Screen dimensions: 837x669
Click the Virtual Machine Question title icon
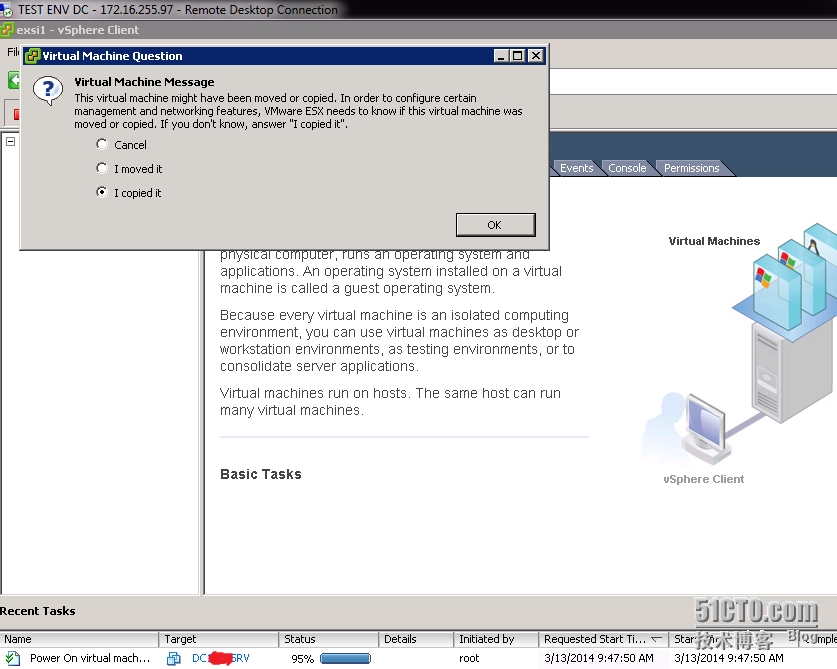point(33,56)
